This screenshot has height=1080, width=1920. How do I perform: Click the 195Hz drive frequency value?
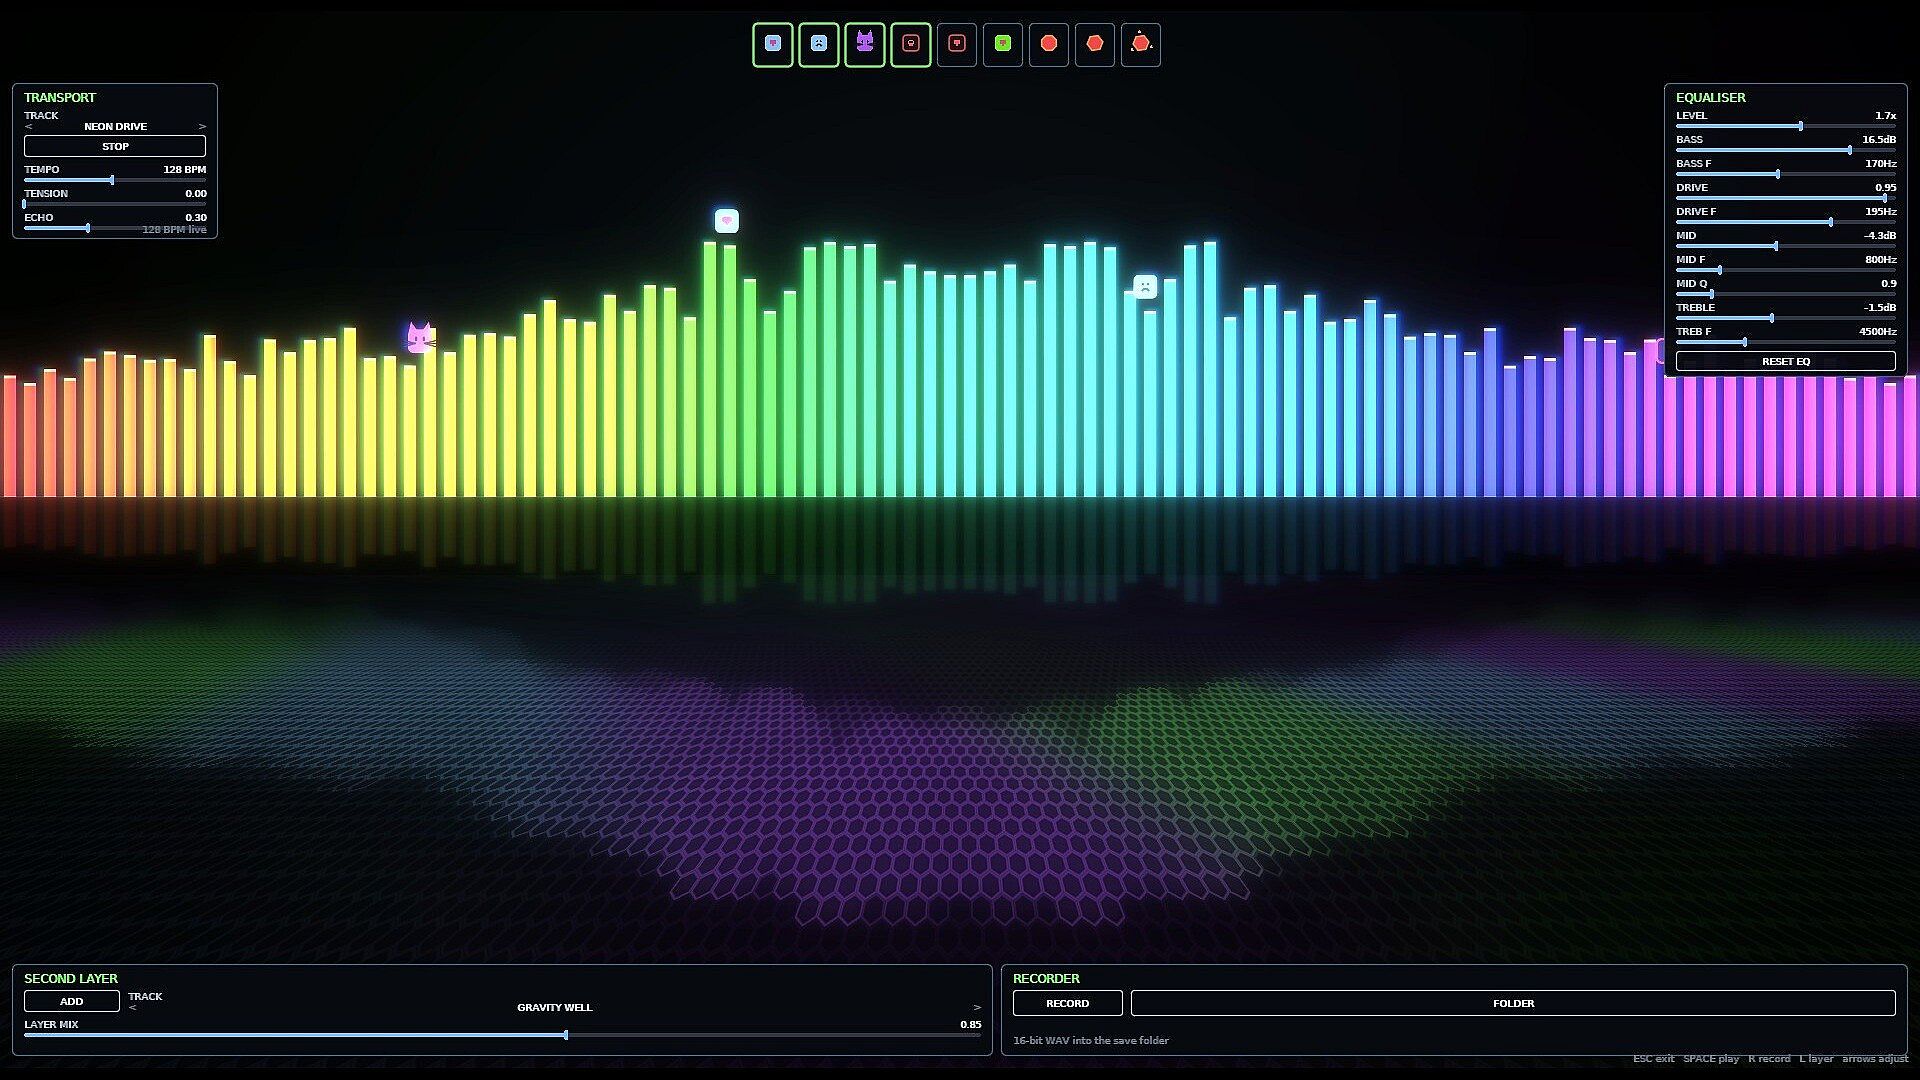[1881, 212]
